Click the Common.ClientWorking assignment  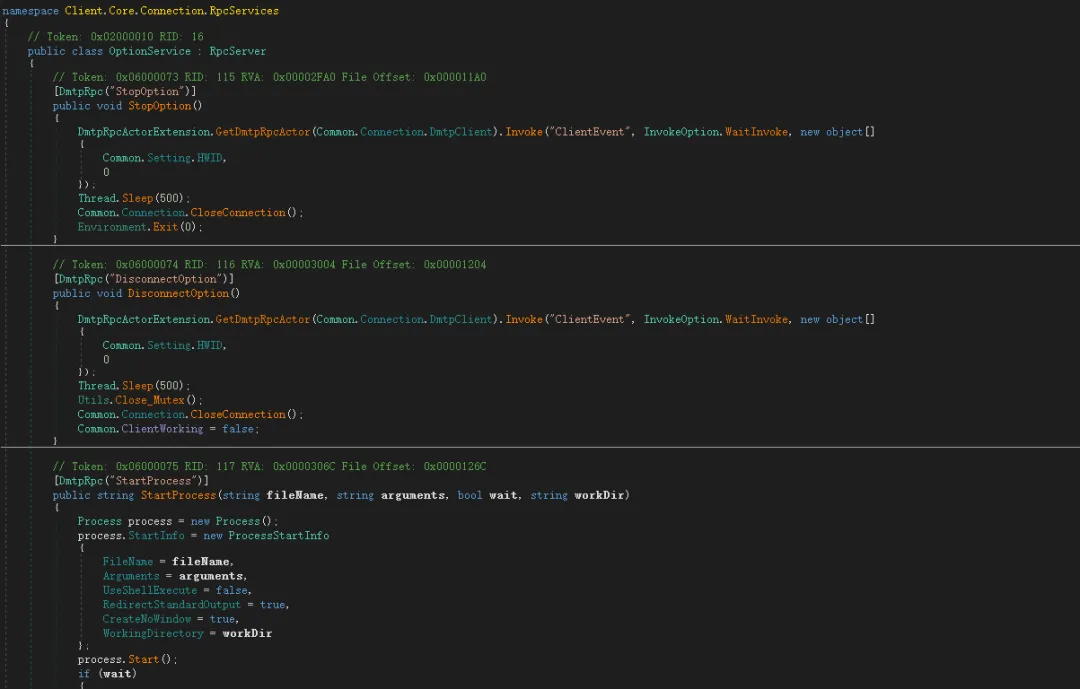168,429
